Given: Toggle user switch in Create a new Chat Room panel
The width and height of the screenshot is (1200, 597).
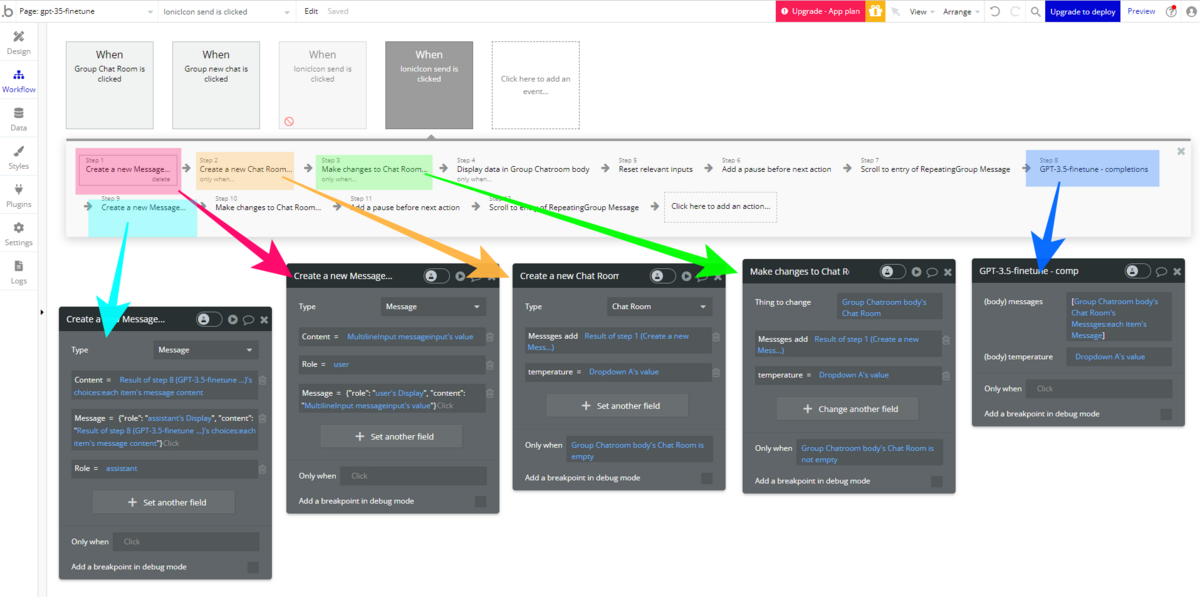Looking at the screenshot, I should point(663,276).
